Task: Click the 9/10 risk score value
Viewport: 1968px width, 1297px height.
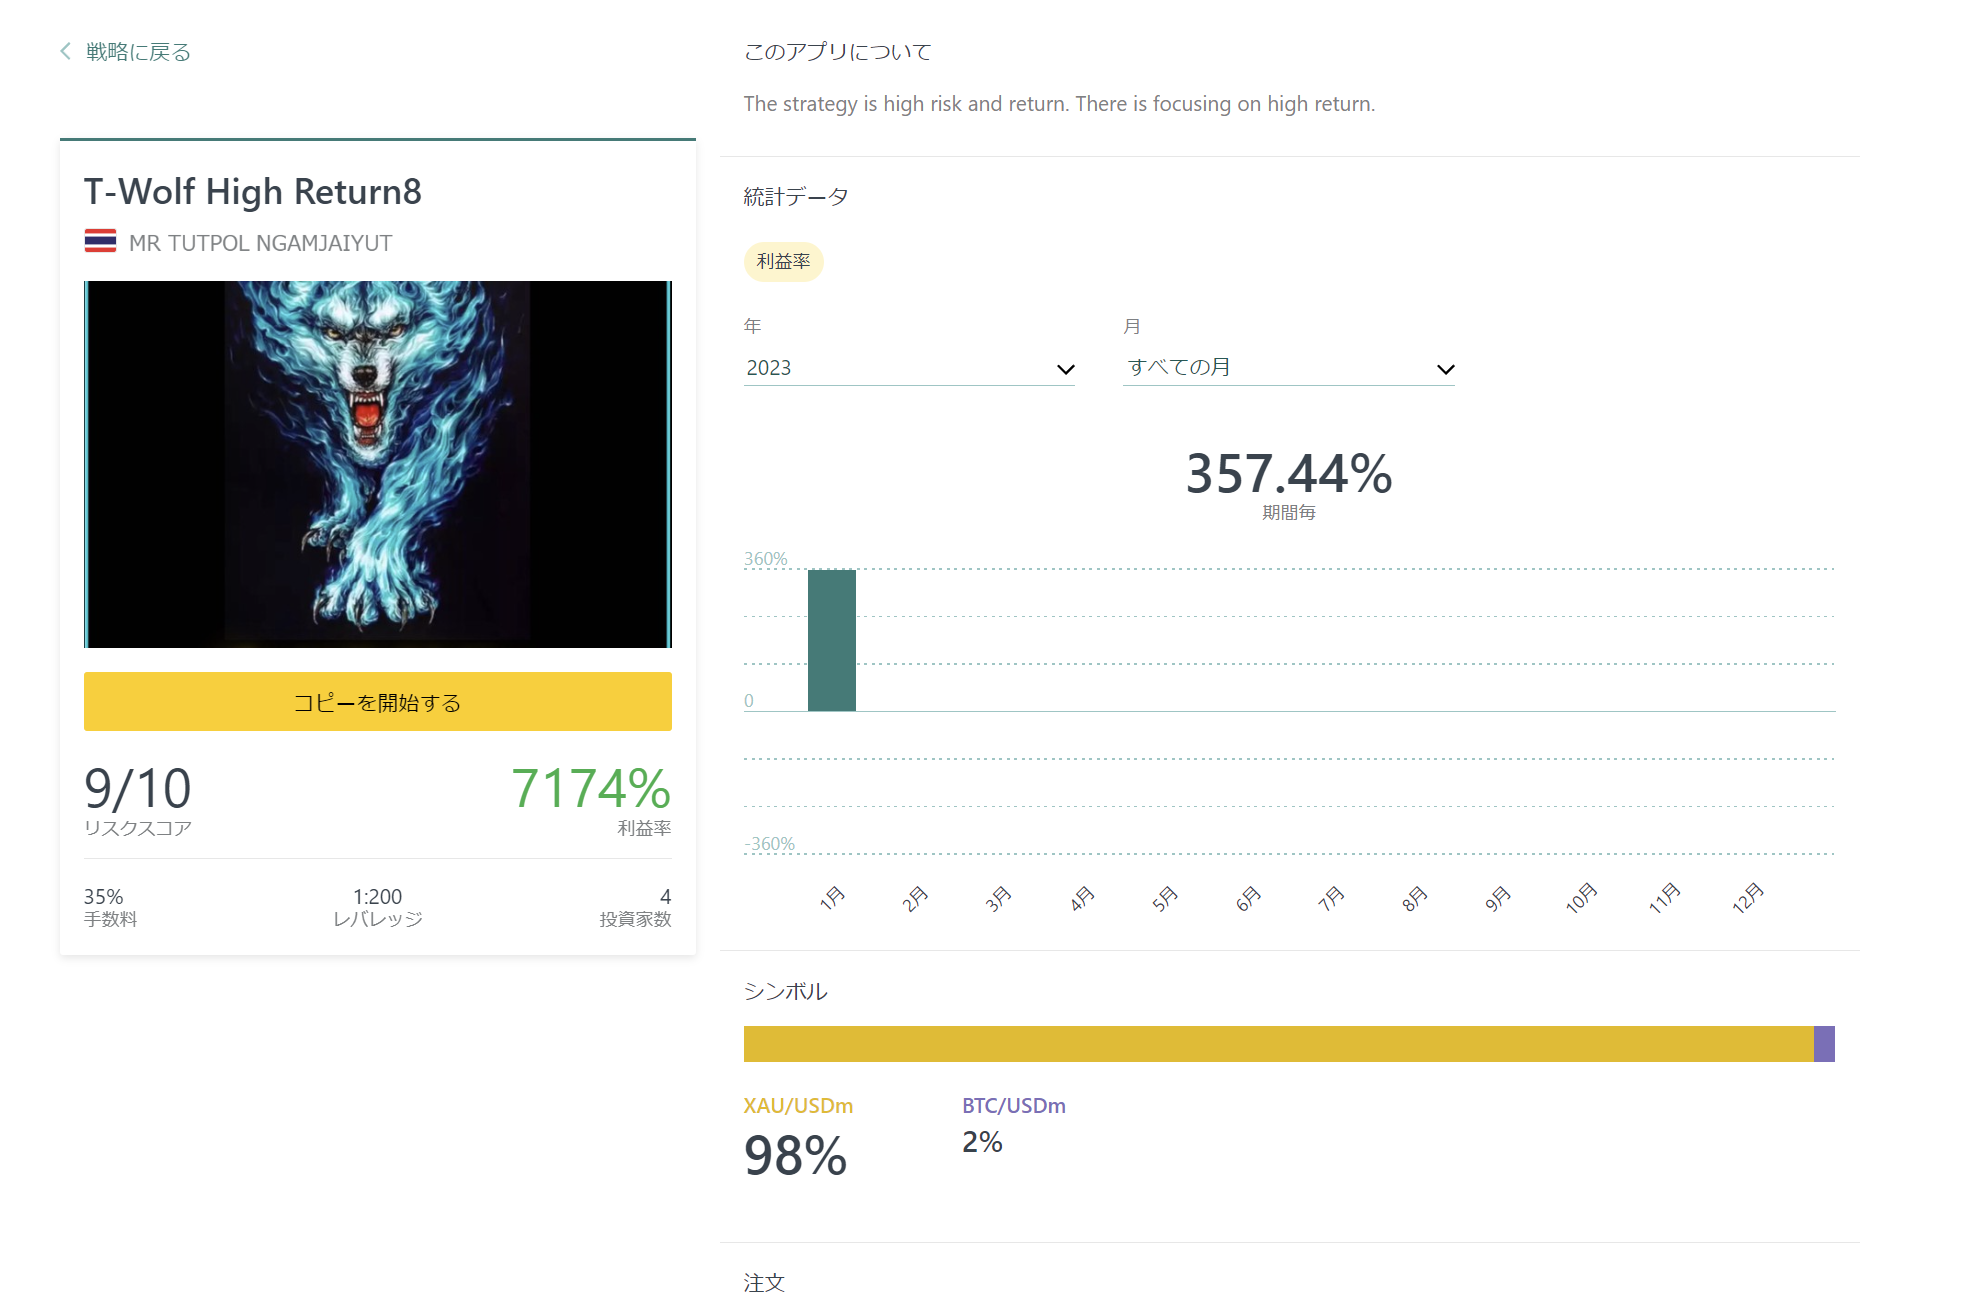Action: (138, 789)
